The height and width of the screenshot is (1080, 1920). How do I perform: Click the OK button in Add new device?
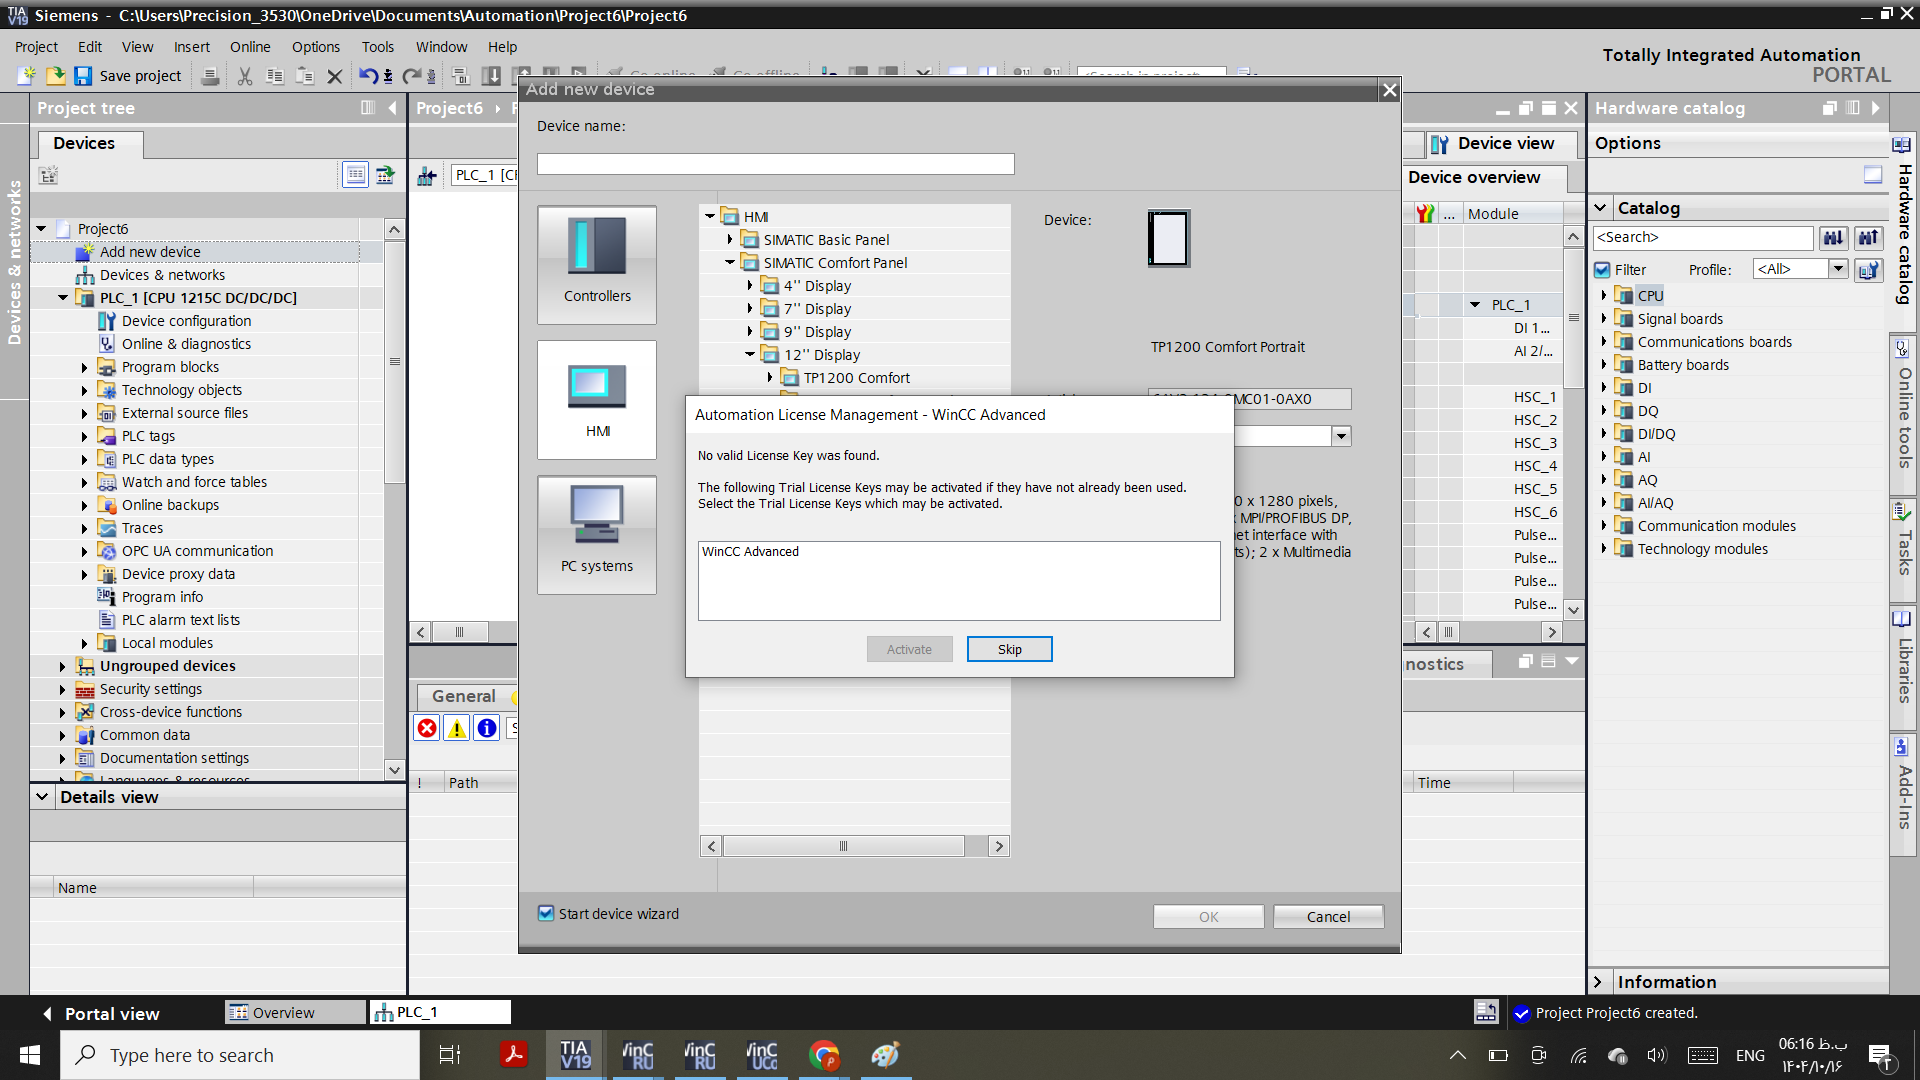click(1208, 917)
